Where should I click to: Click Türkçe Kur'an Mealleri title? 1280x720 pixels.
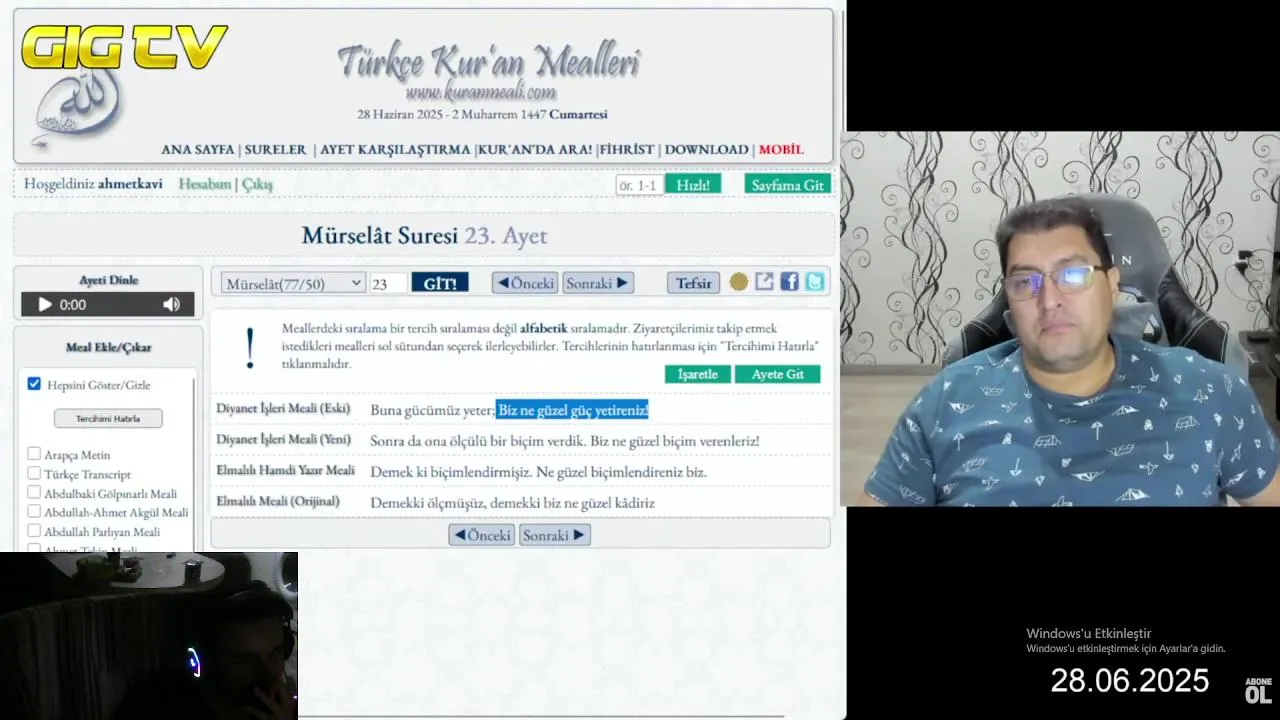point(489,62)
